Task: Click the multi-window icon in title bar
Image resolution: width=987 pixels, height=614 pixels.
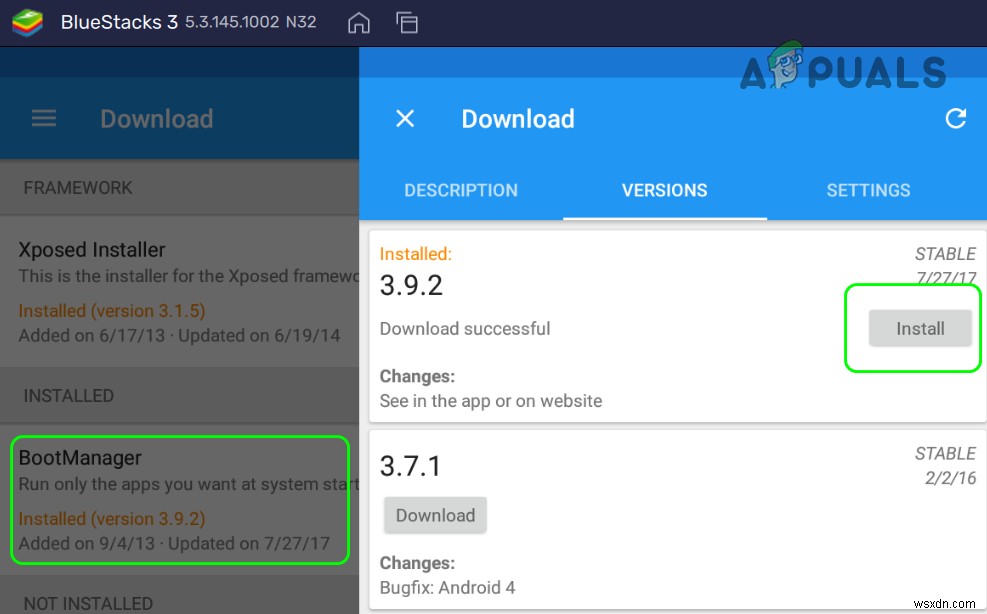Action: pos(407,21)
